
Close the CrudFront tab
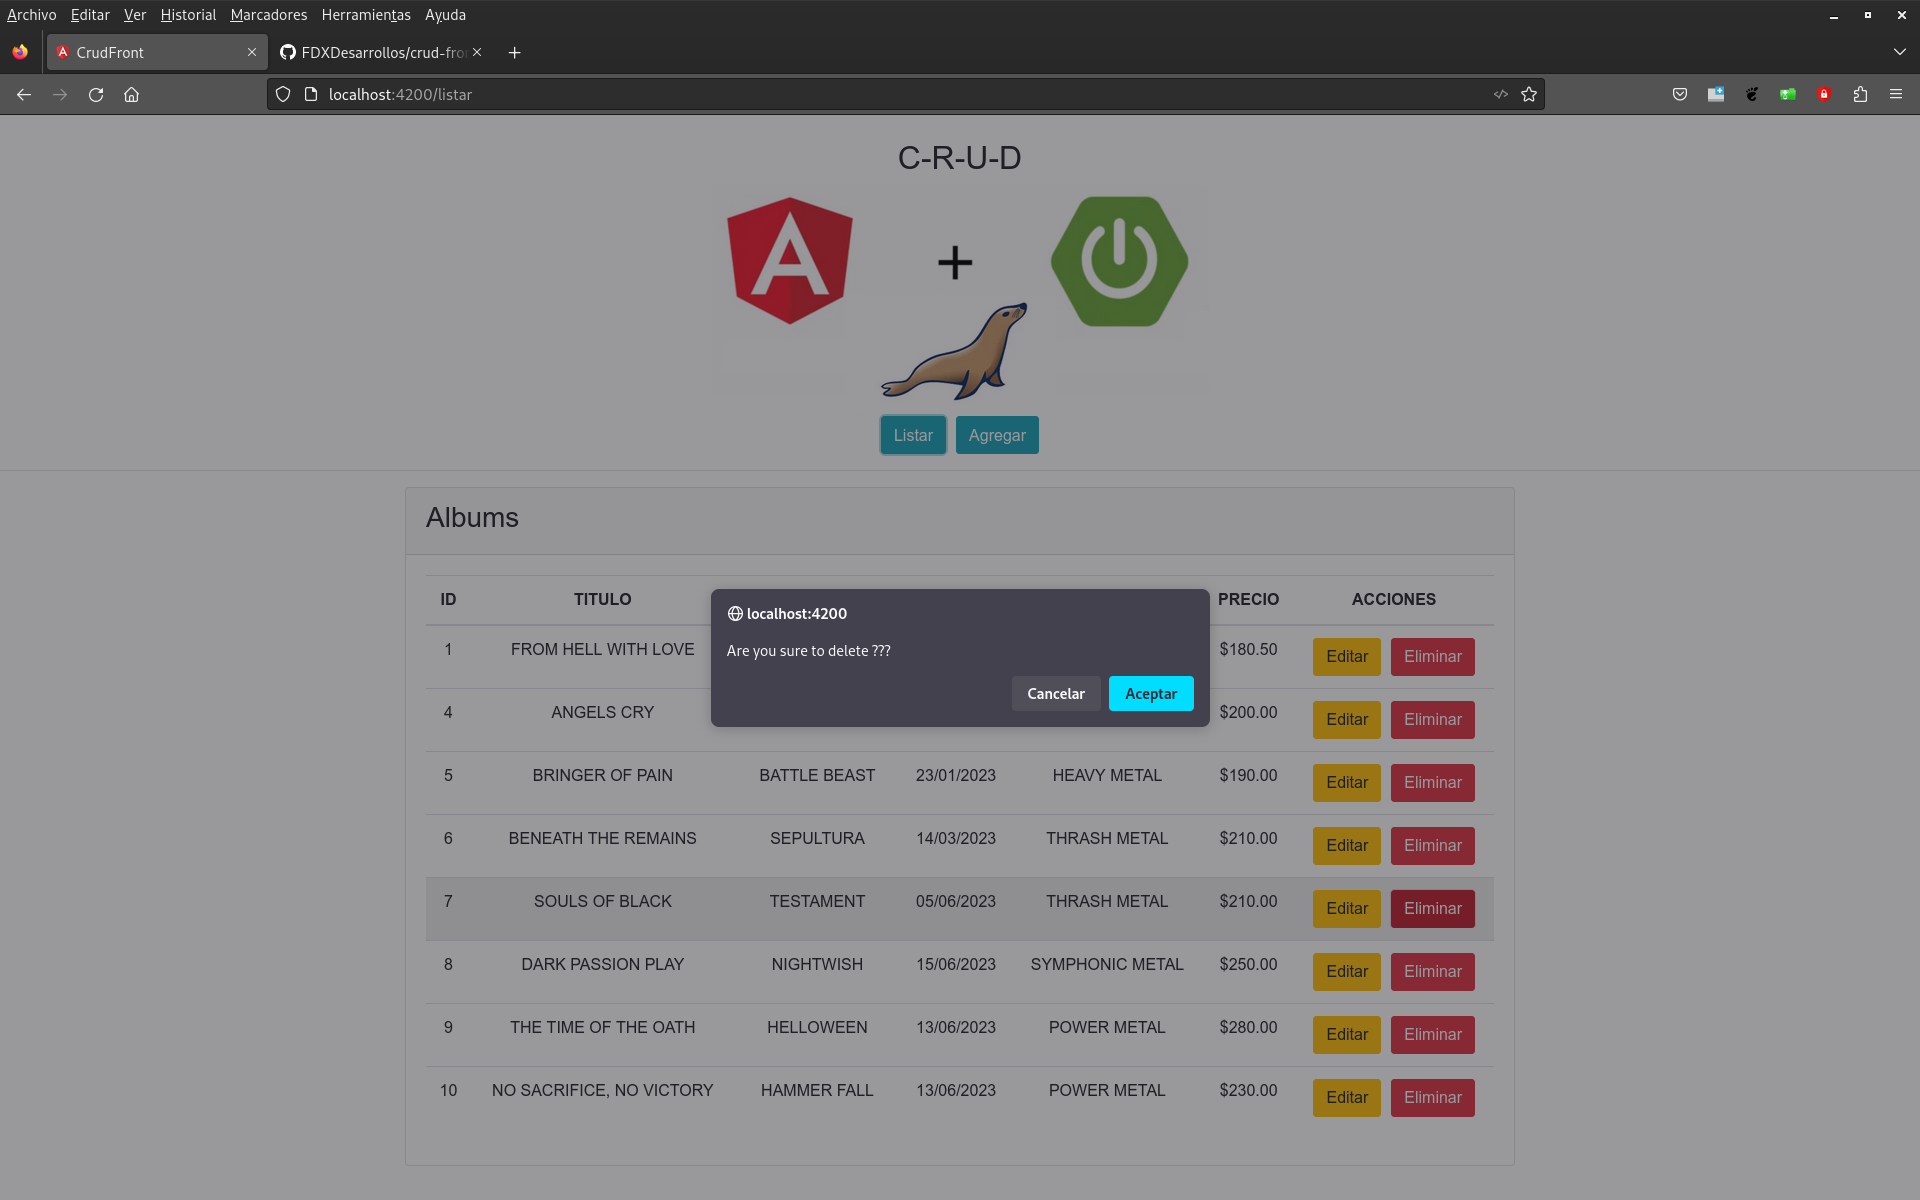point(252,52)
